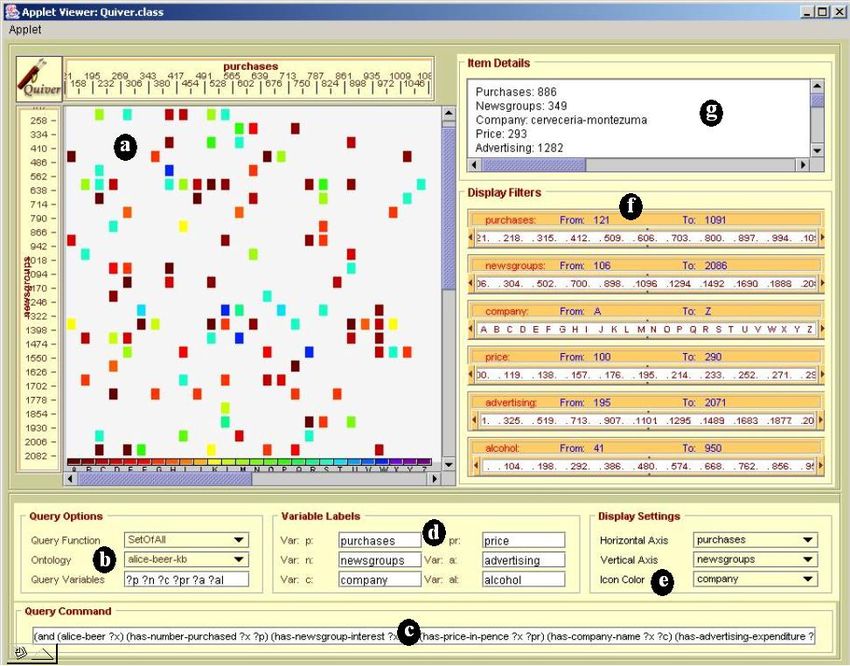Click the newsgroups filter range scale
850x666 pixels.
646,283
